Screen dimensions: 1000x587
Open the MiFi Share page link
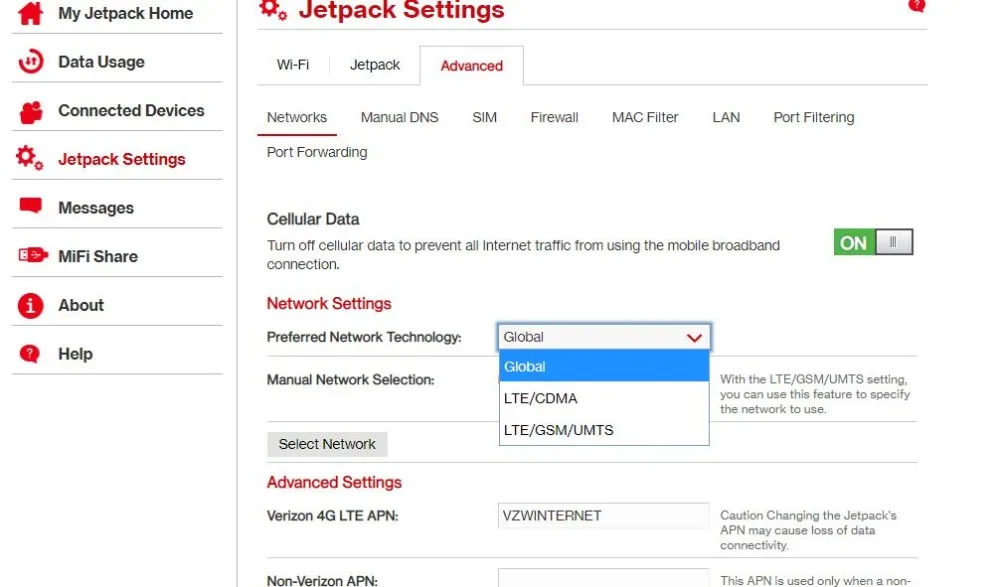(98, 256)
